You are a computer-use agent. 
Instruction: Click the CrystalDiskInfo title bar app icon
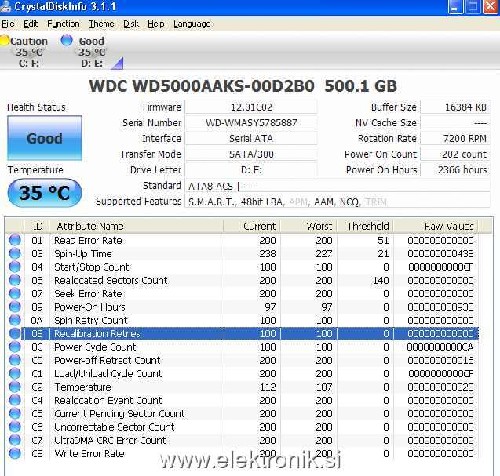(5, 7)
